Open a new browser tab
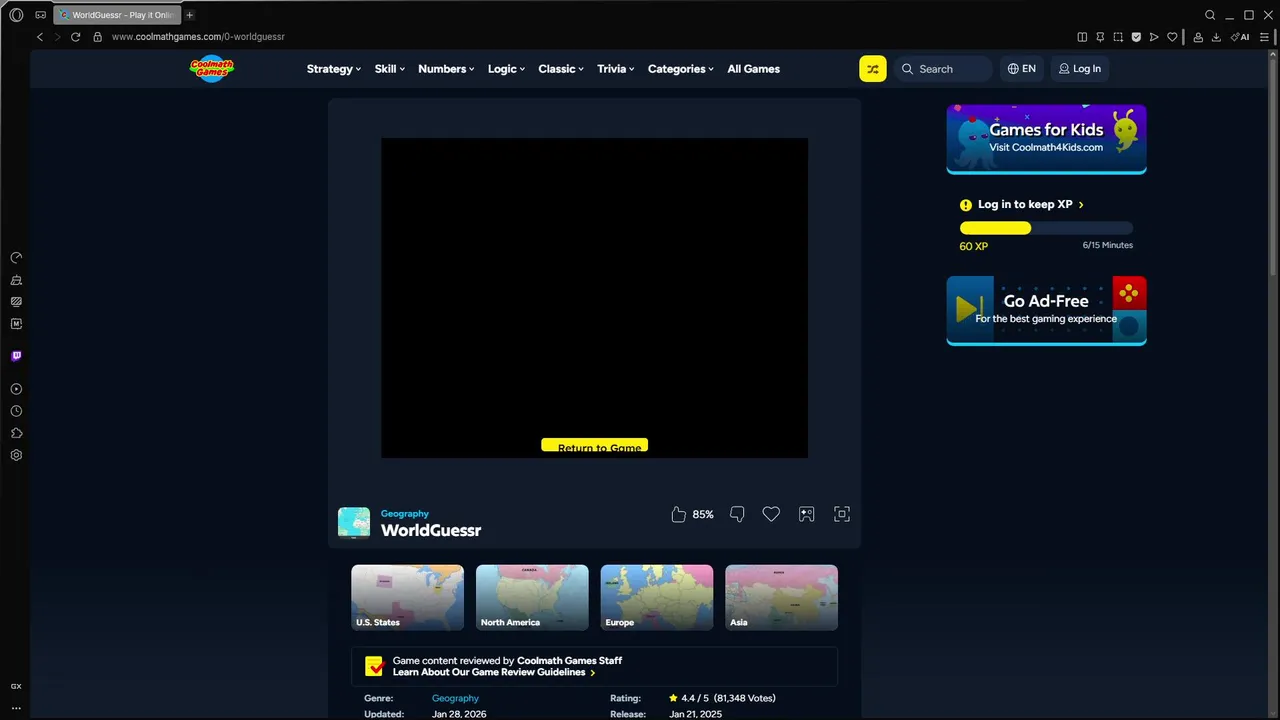The image size is (1280, 720). [190, 15]
